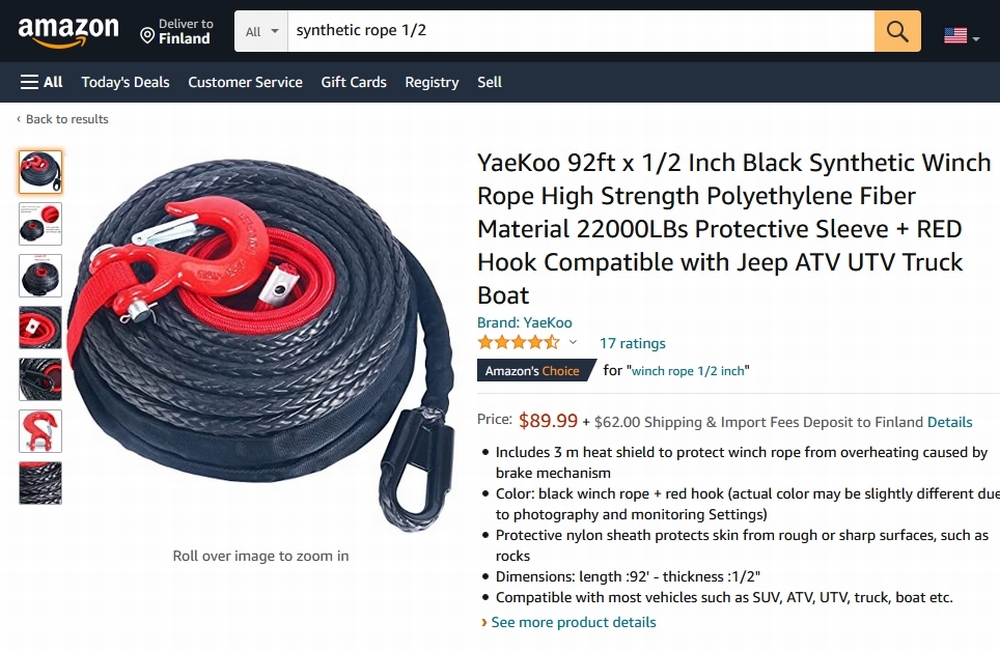Expand the ratings breakdown chevron
Viewport: 1000px width, 652px height.
573,343
